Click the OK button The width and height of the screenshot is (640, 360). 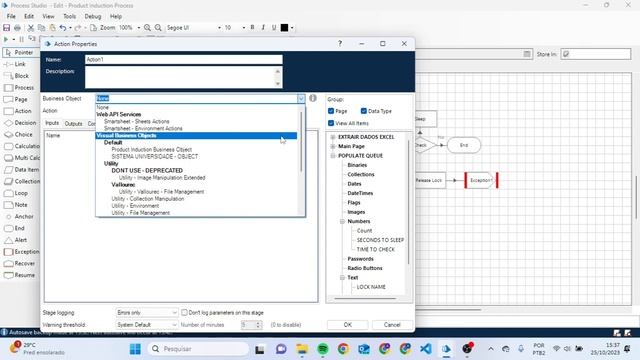pos(347,324)
